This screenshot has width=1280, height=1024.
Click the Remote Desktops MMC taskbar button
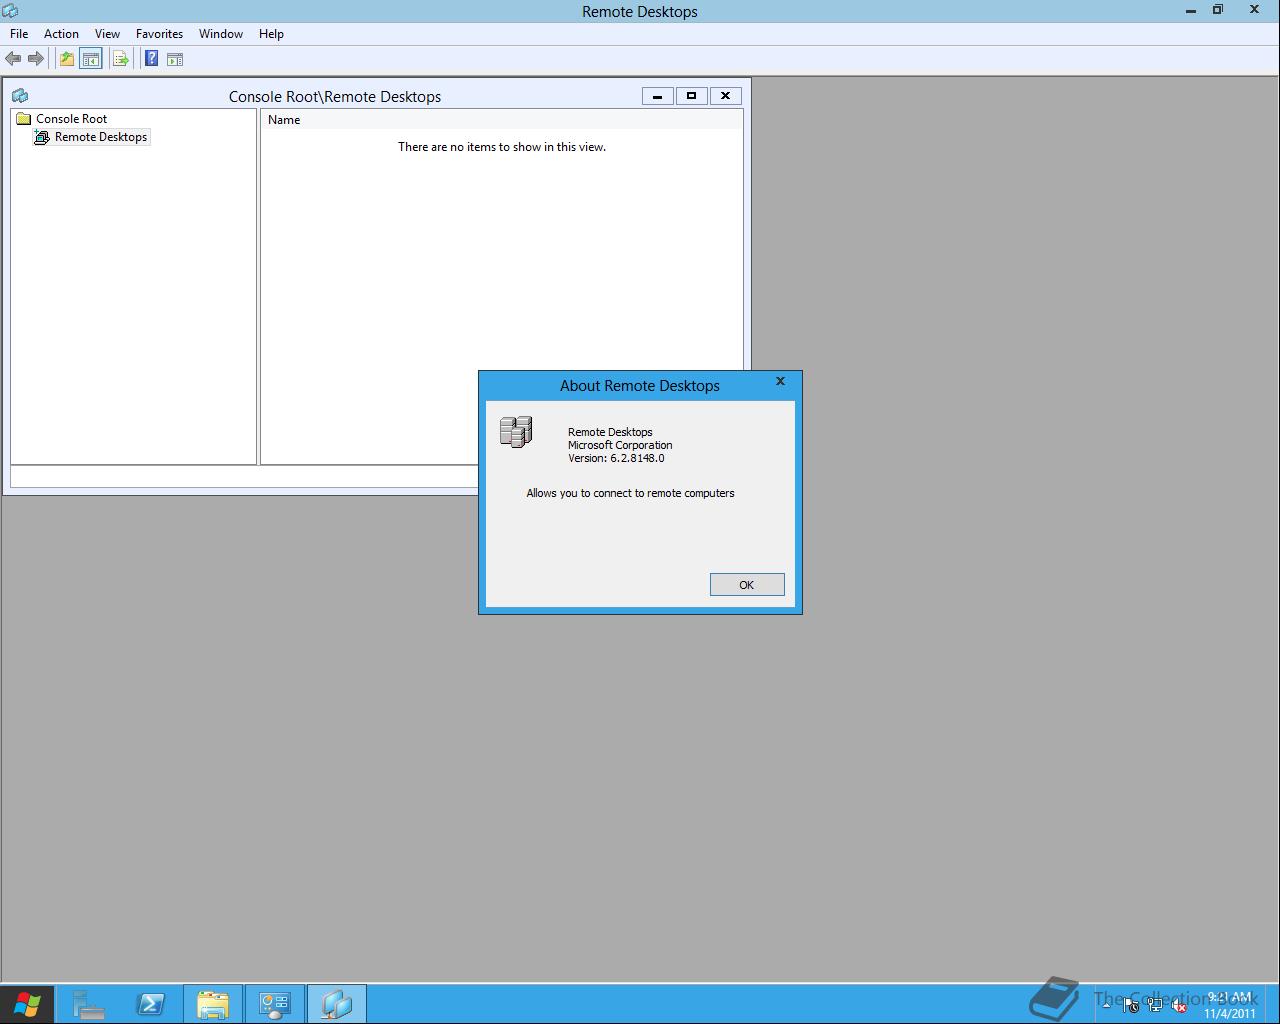[336, 1004]
